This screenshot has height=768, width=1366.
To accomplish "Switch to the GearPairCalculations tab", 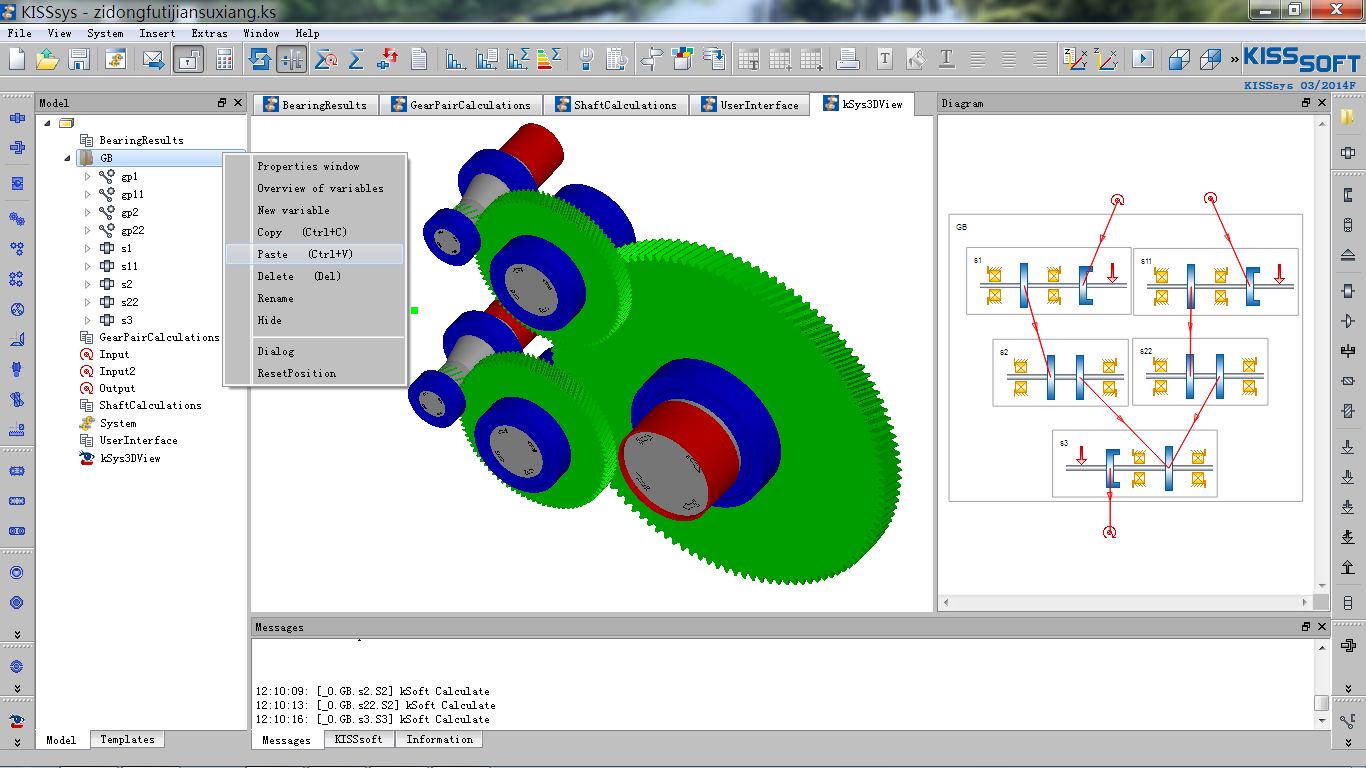I will [x=461, y=104].
